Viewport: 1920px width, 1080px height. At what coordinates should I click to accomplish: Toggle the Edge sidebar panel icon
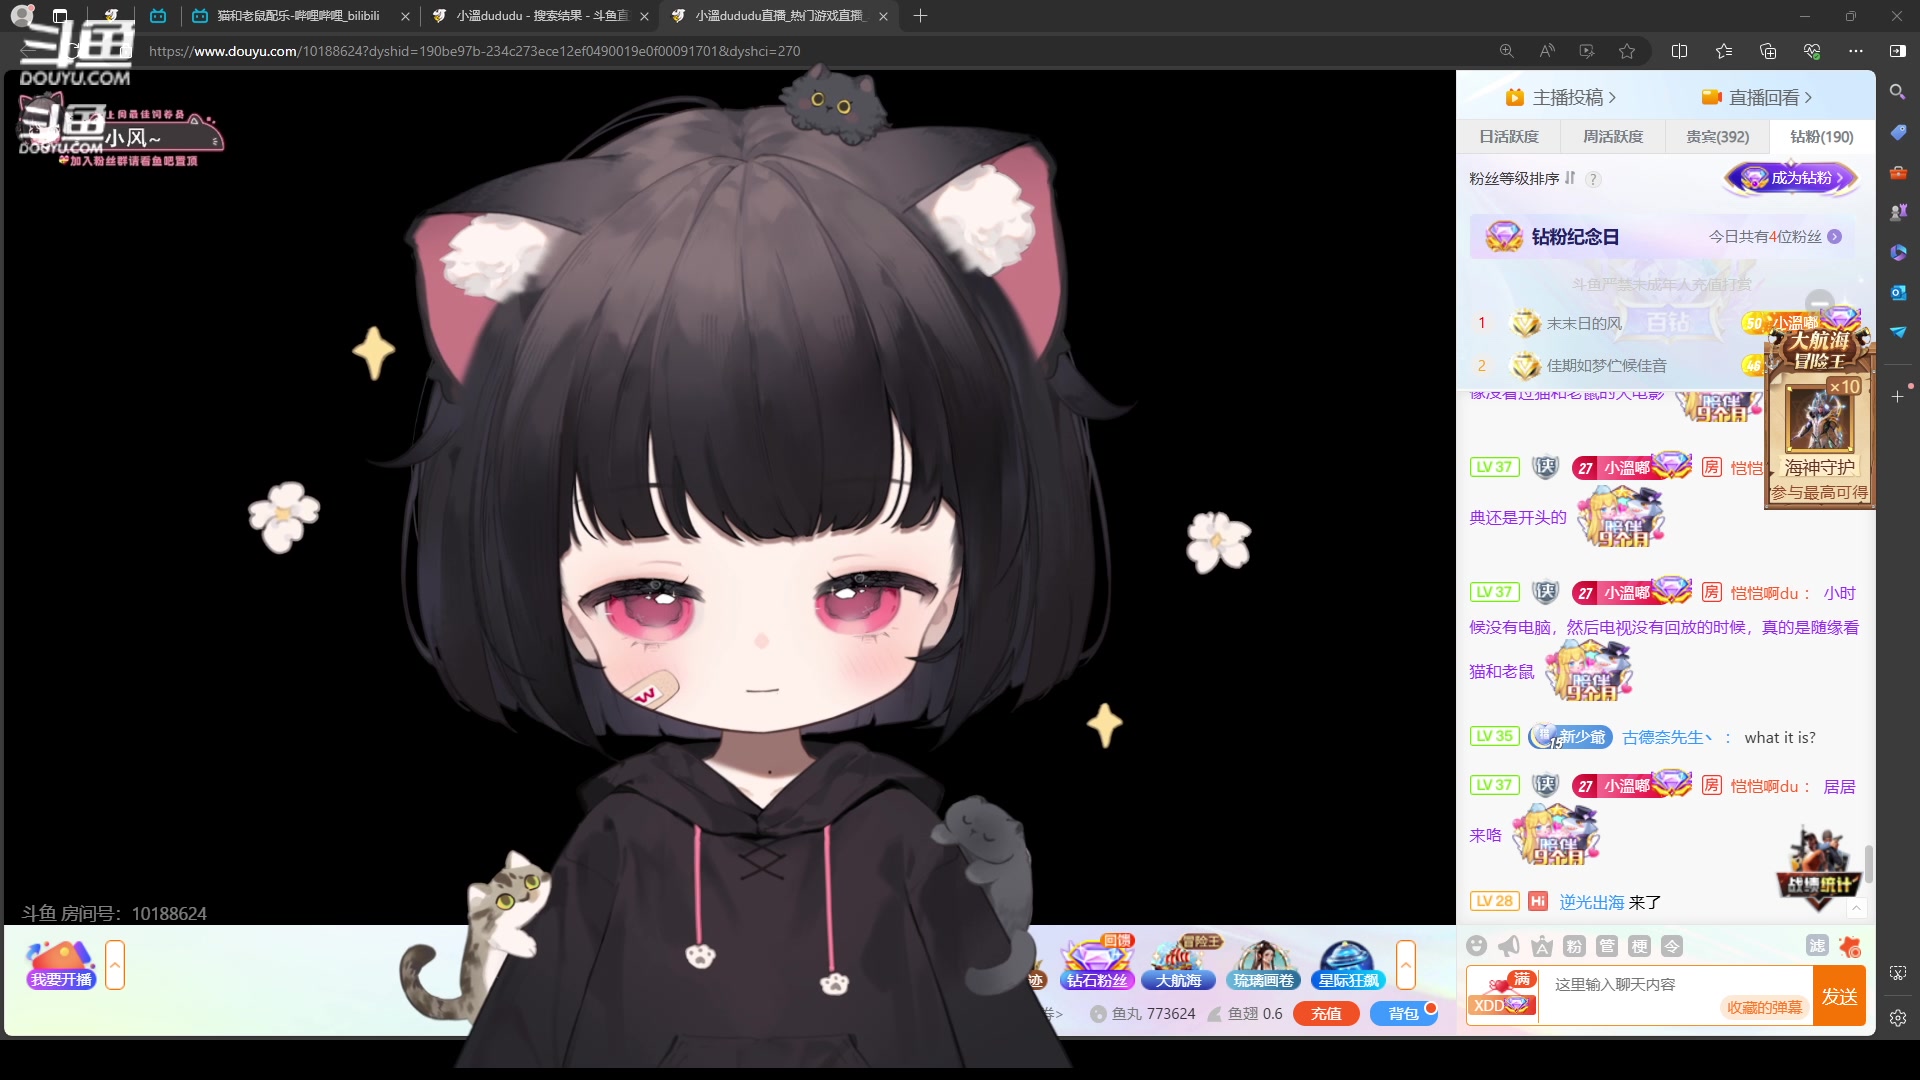[1898, 51]
